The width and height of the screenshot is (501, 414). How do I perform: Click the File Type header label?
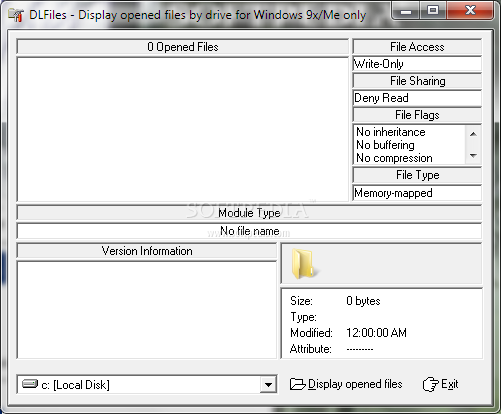(x=417, y=175)
